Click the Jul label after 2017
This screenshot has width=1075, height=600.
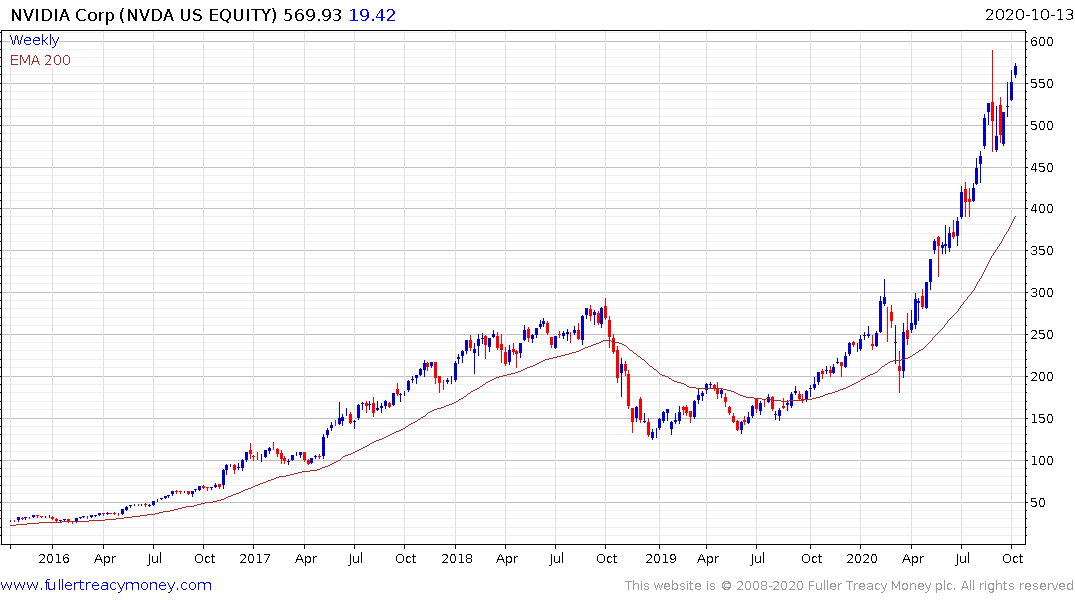pyautogui.click(x=355, y=558)
